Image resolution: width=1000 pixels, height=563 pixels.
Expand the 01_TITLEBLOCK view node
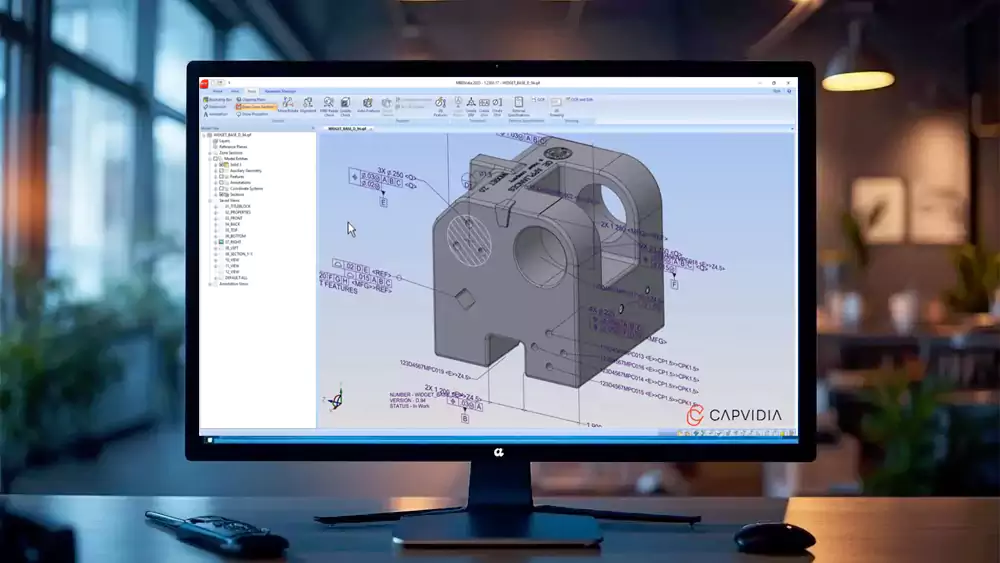(x=216, y=207)
